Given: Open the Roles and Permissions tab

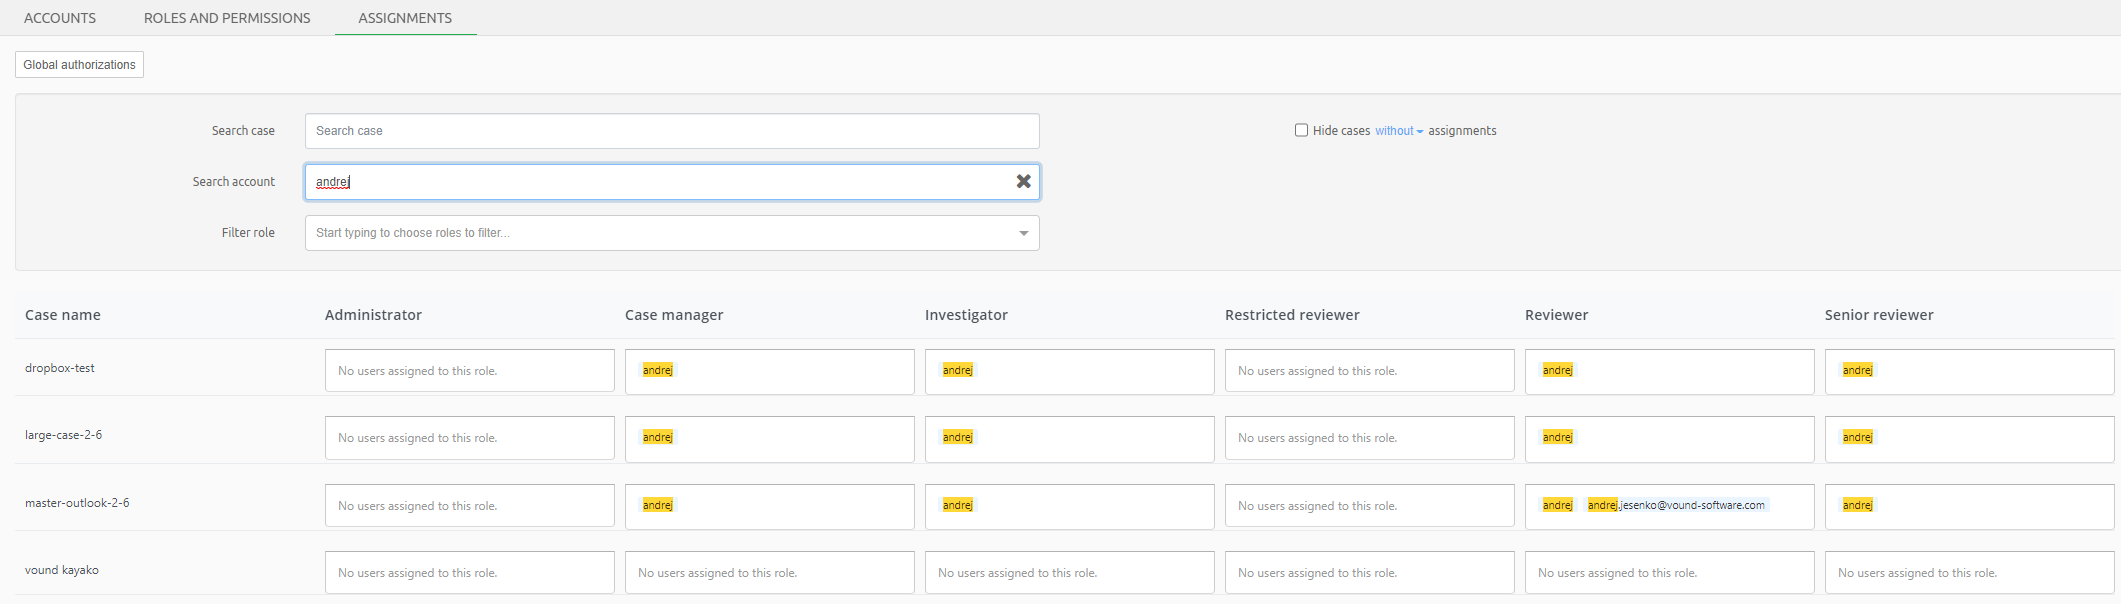Looking at the screenshot, I should tap(227, 18).
